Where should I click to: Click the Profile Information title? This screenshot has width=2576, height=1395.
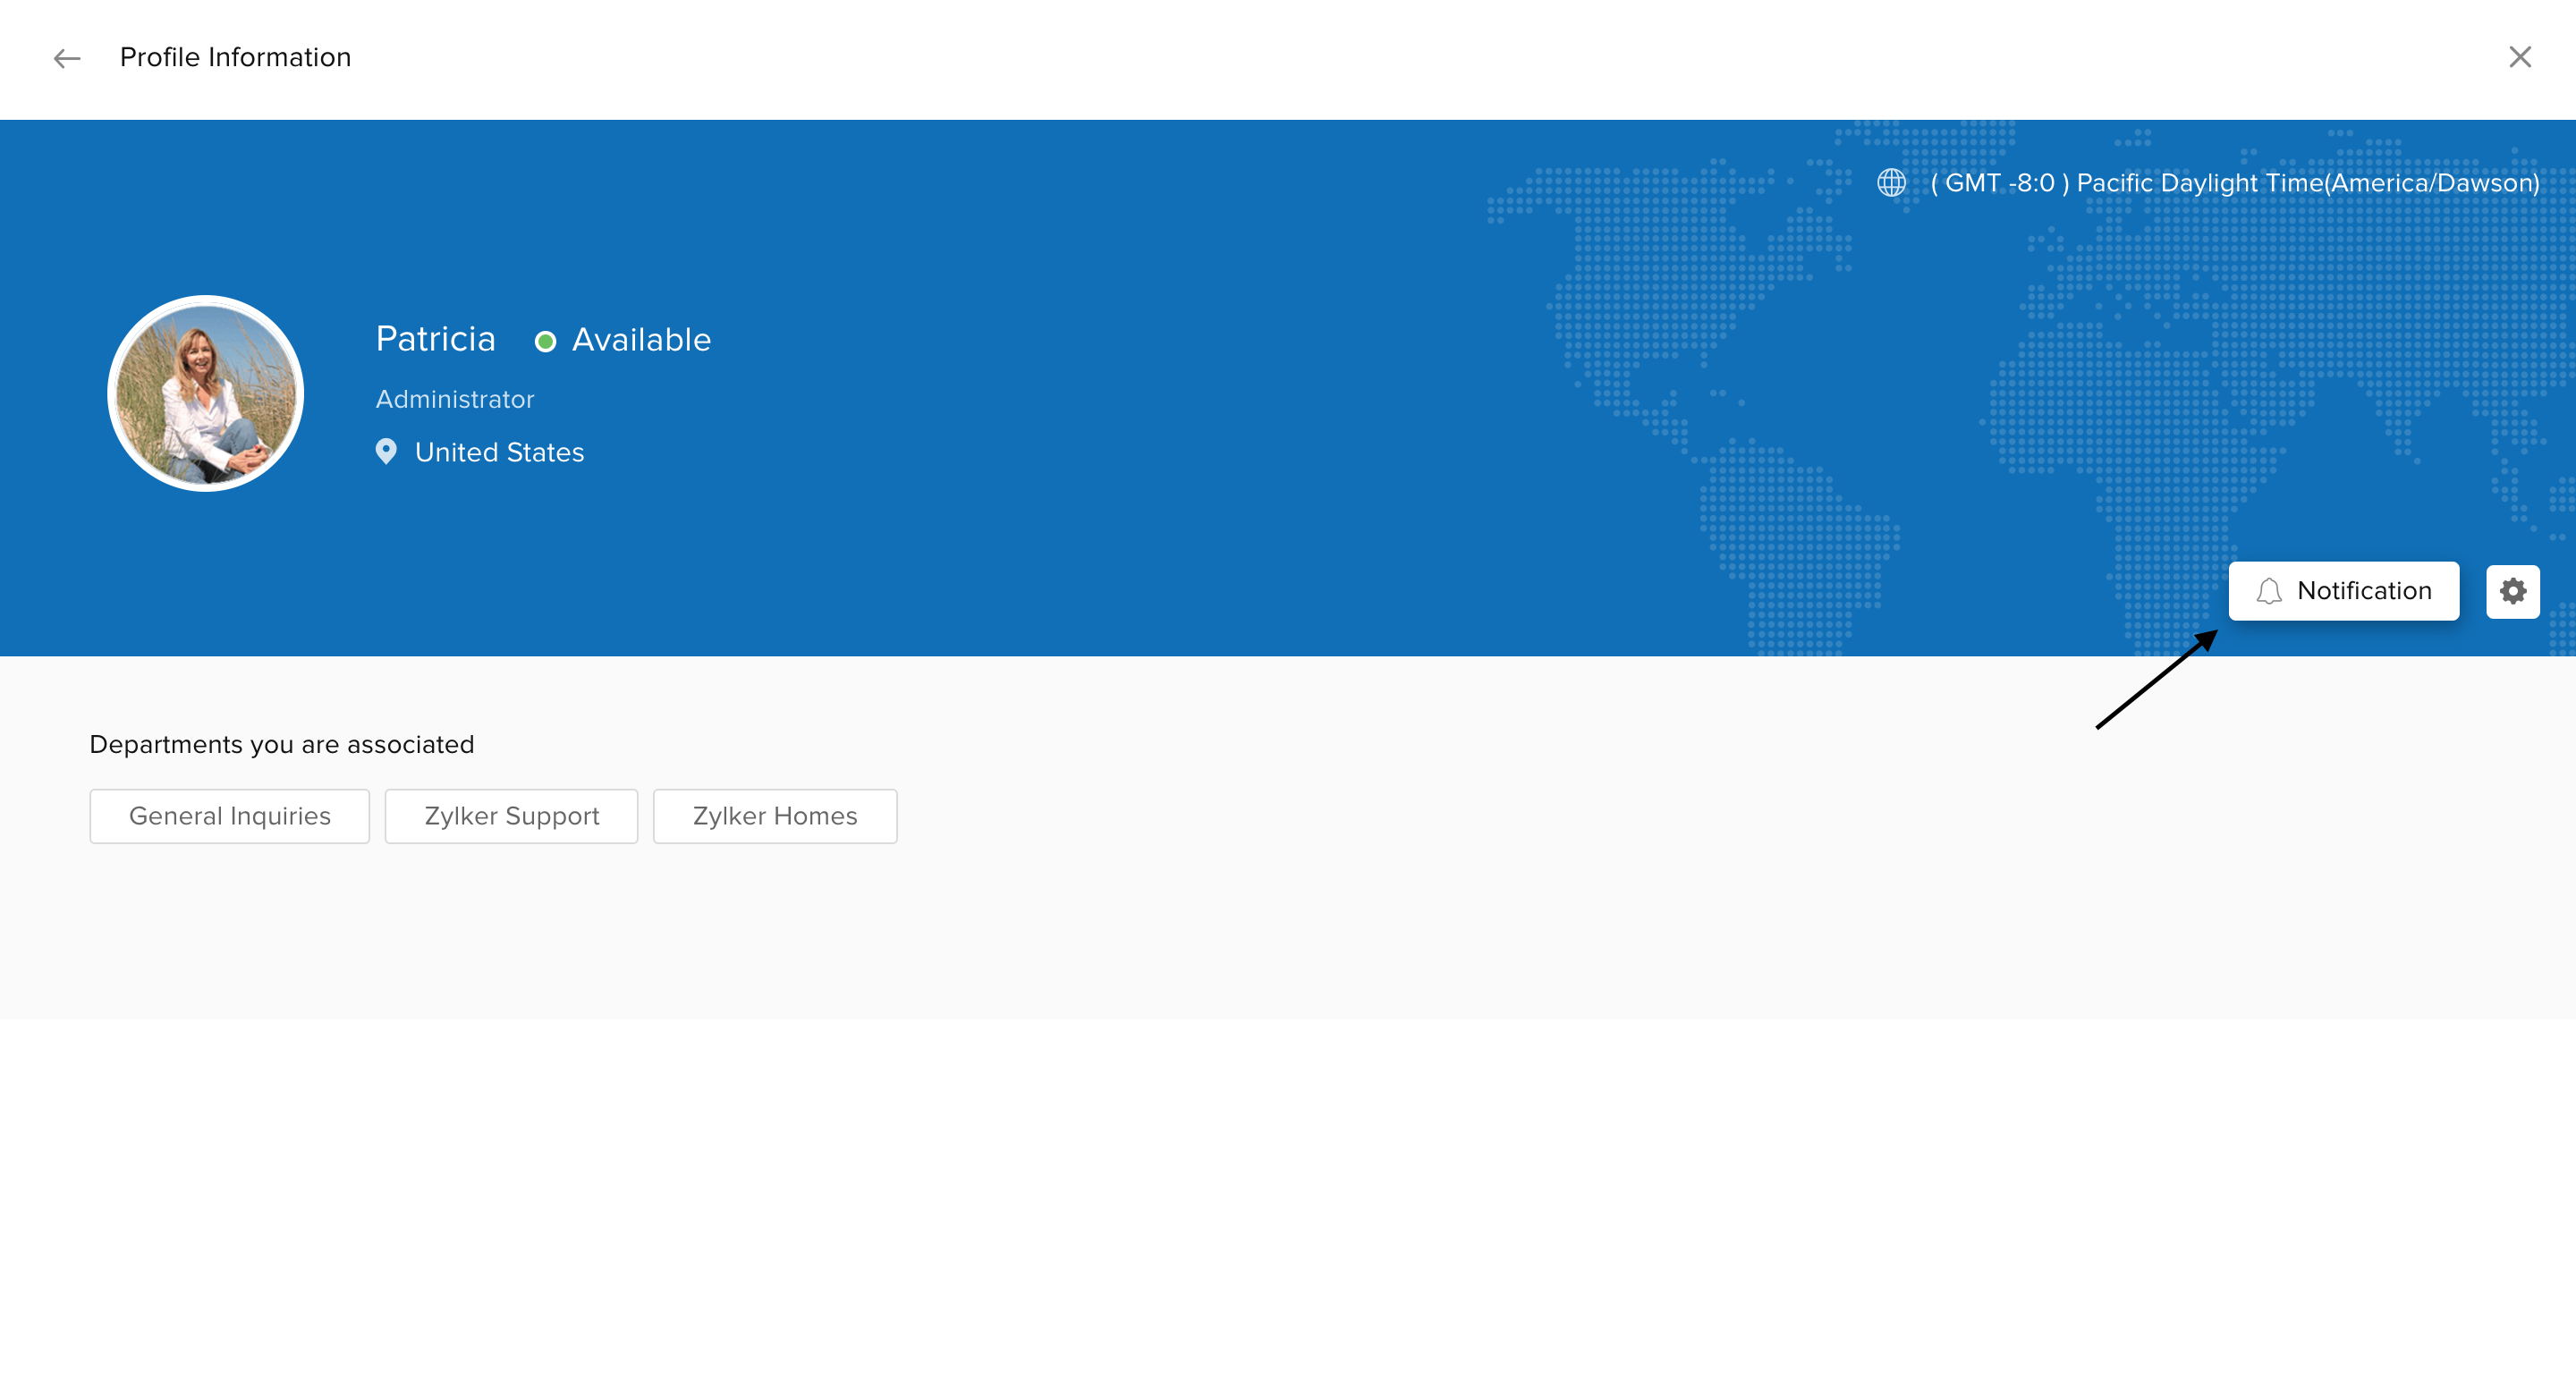235,57
